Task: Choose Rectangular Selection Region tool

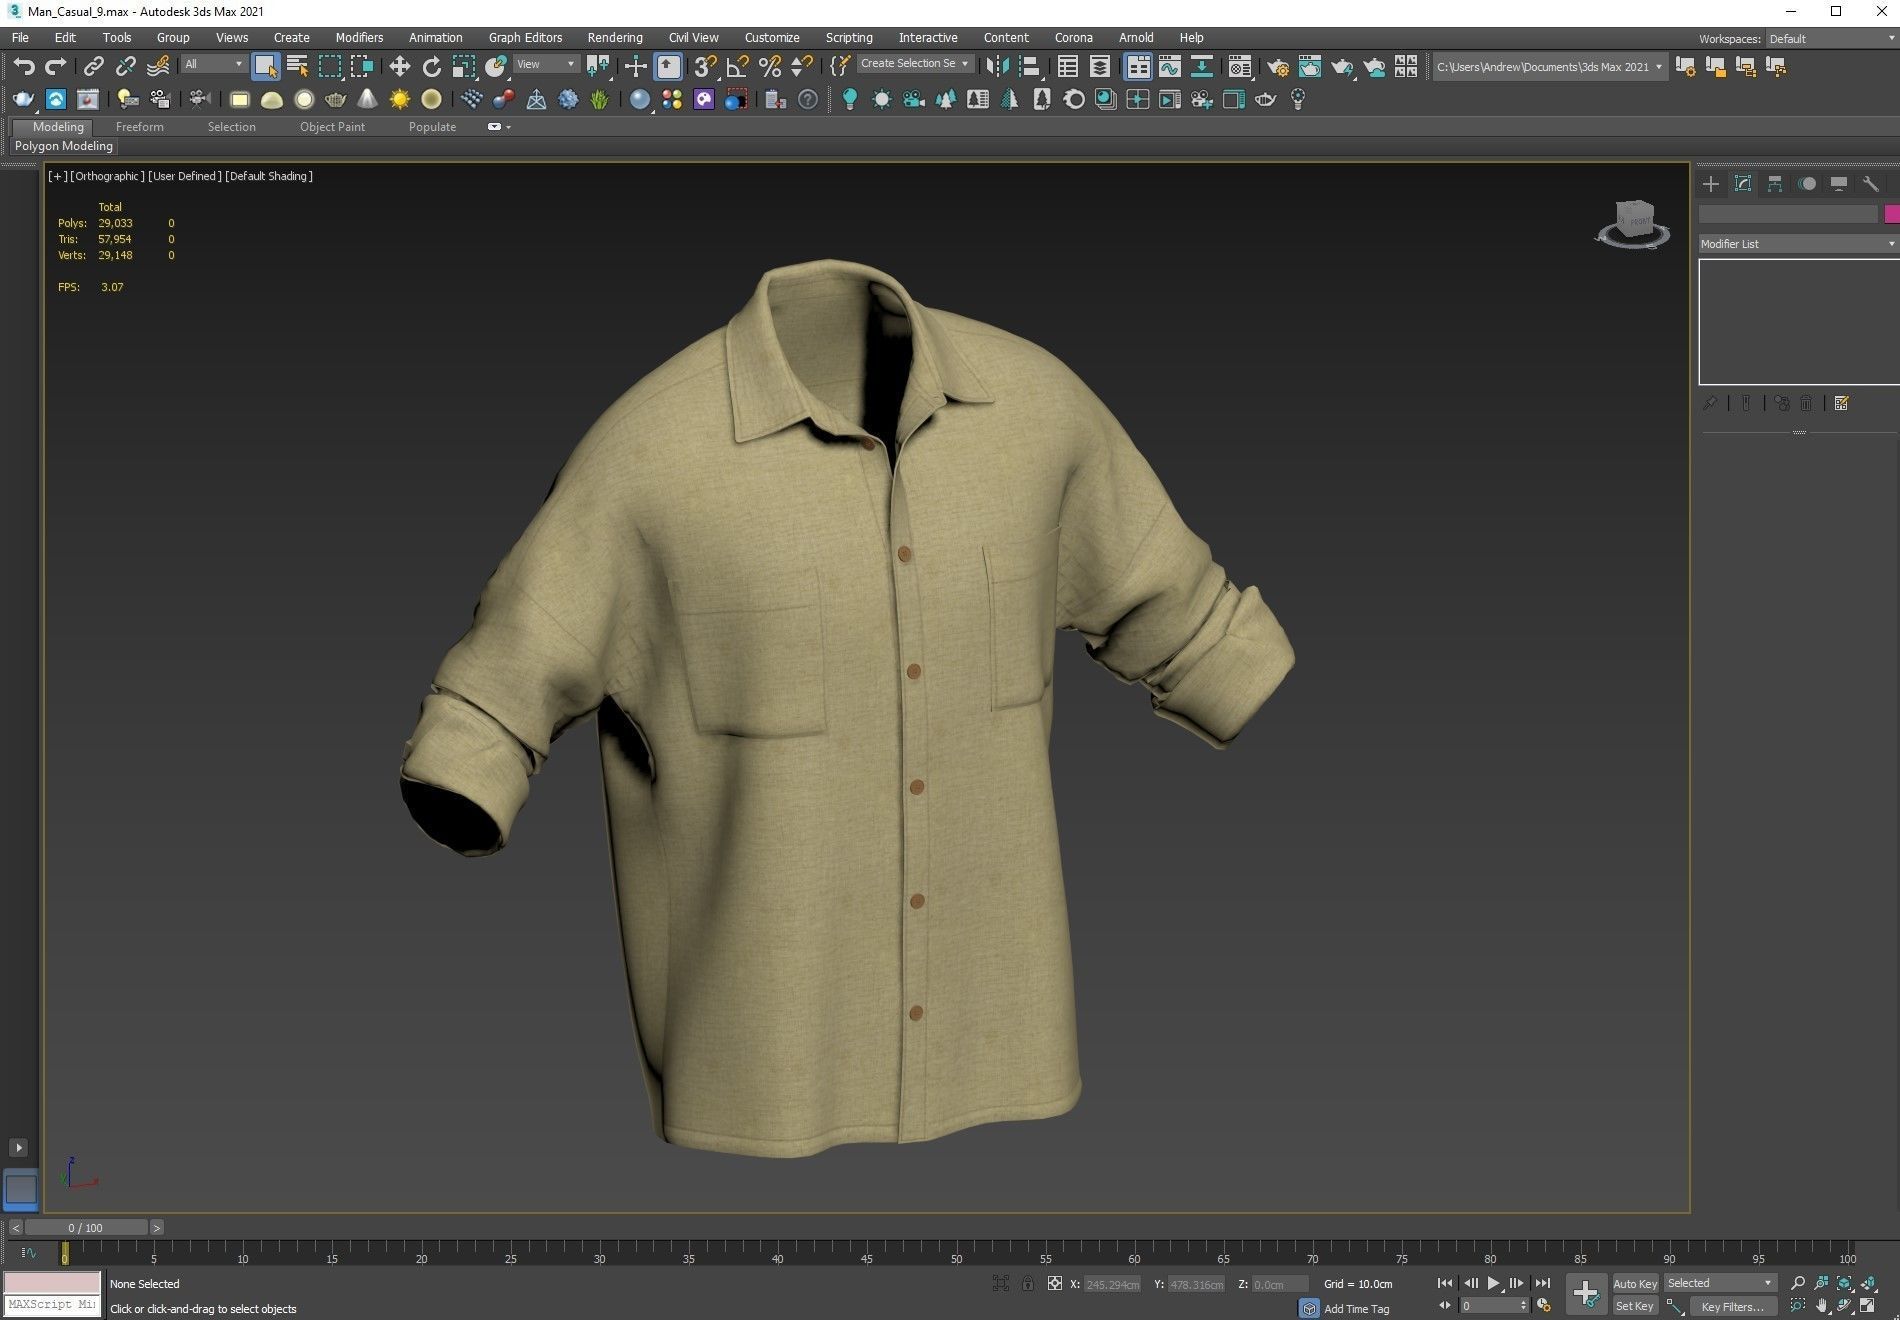Action: pyautogui.click(x=329, y=67)
